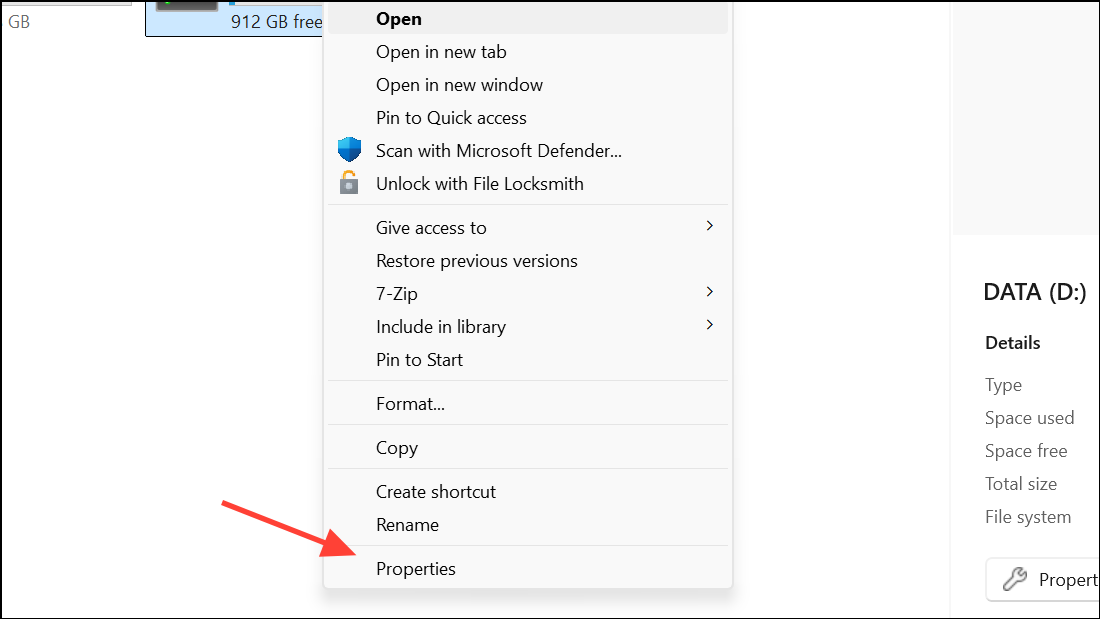Choose Rename from the menu
This screenshot has height=619, width=1100.
coord(528,525)
